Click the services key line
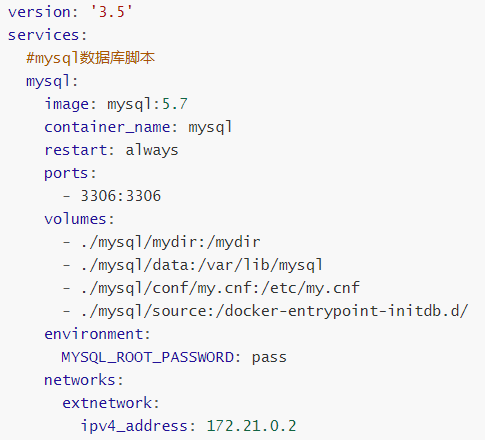The height and width of the screenshot is (440, 485). pyautogui.click(x=47, y=35)
